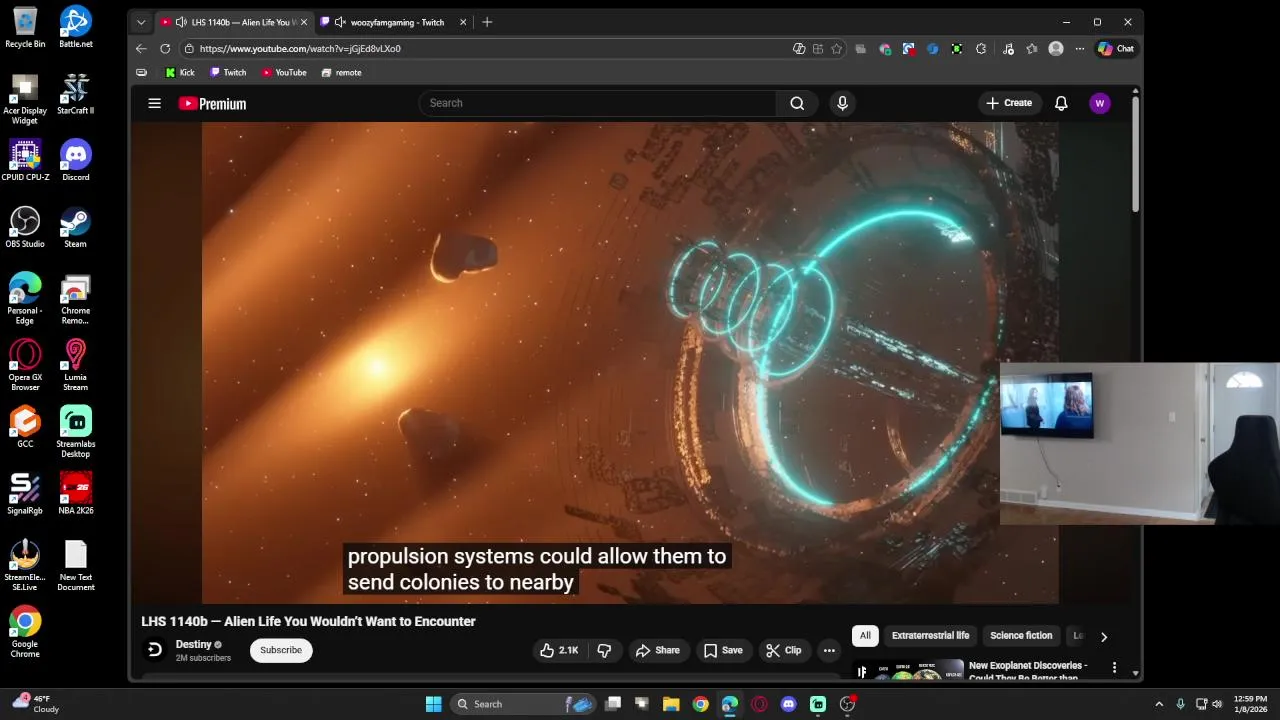
Task: Open options for New Exoplanet Discoveries video
Action: 1114,667
